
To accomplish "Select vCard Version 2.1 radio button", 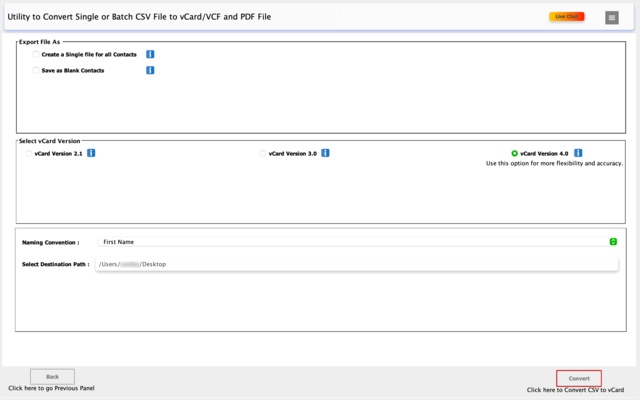I will click(29, 153).
